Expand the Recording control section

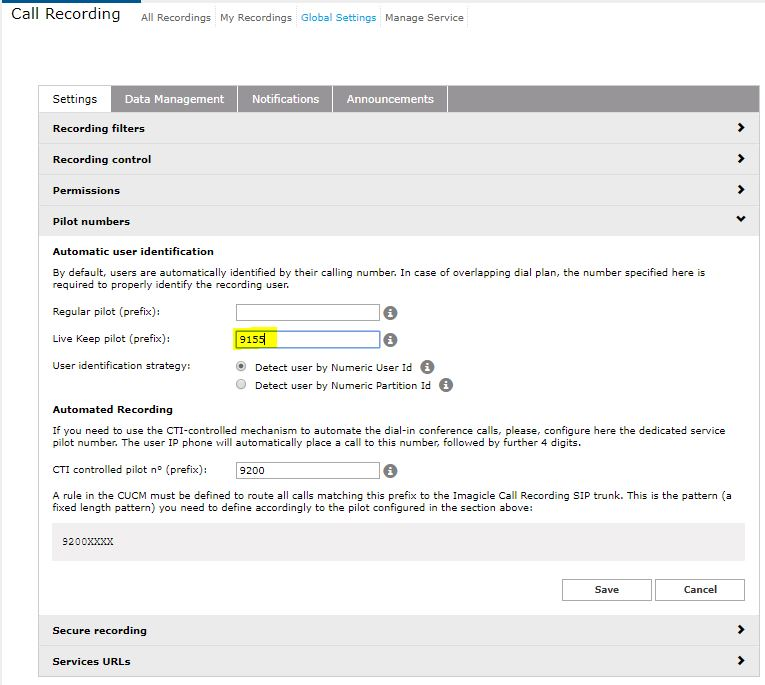(x=740, y=159)
